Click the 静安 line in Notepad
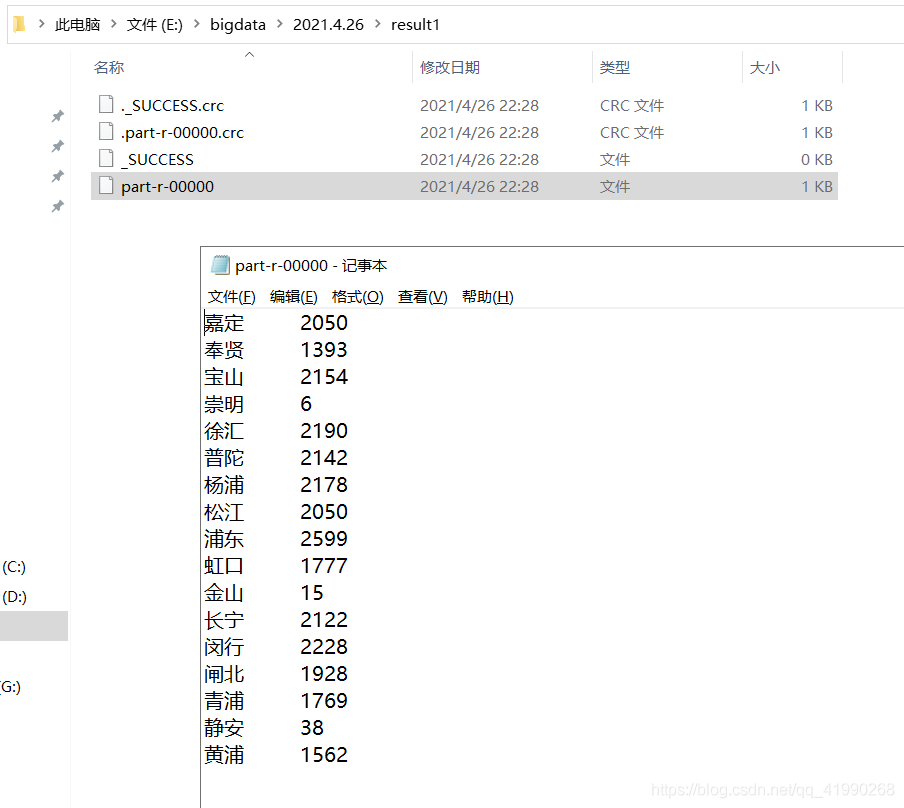 (x=263, y=728)
